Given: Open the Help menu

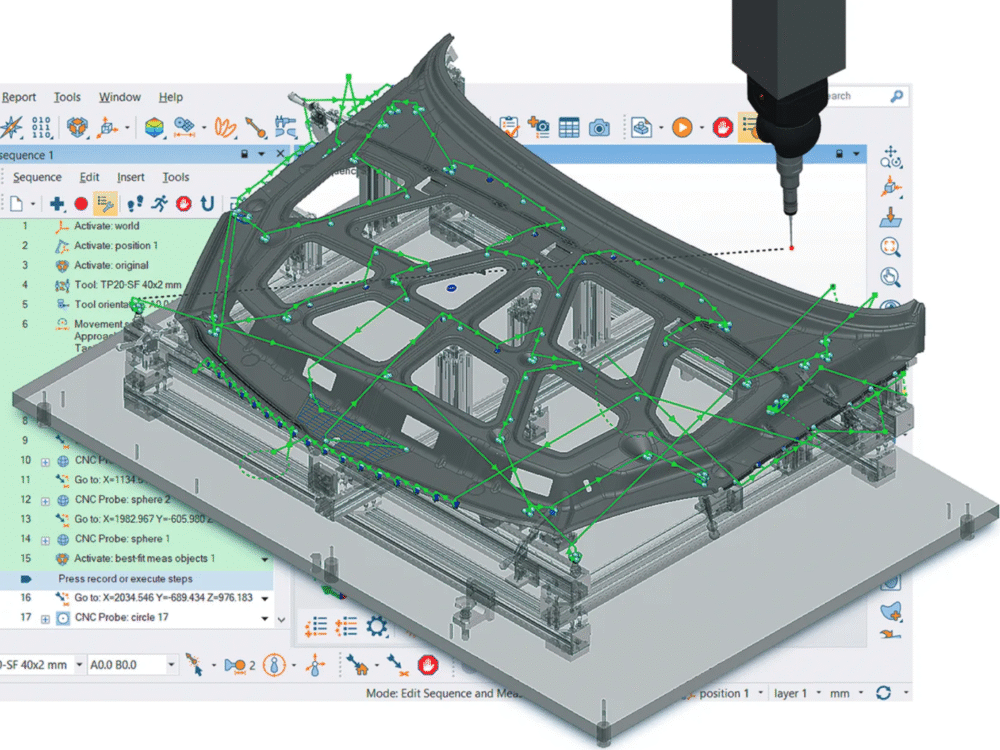Looking at the screenshot, I should click(x=170, y=97).
